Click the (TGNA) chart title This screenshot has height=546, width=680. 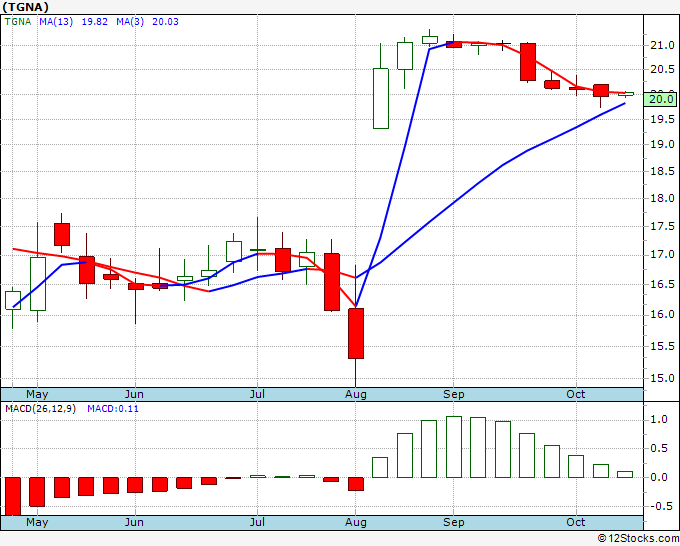(x=25, y=7)
